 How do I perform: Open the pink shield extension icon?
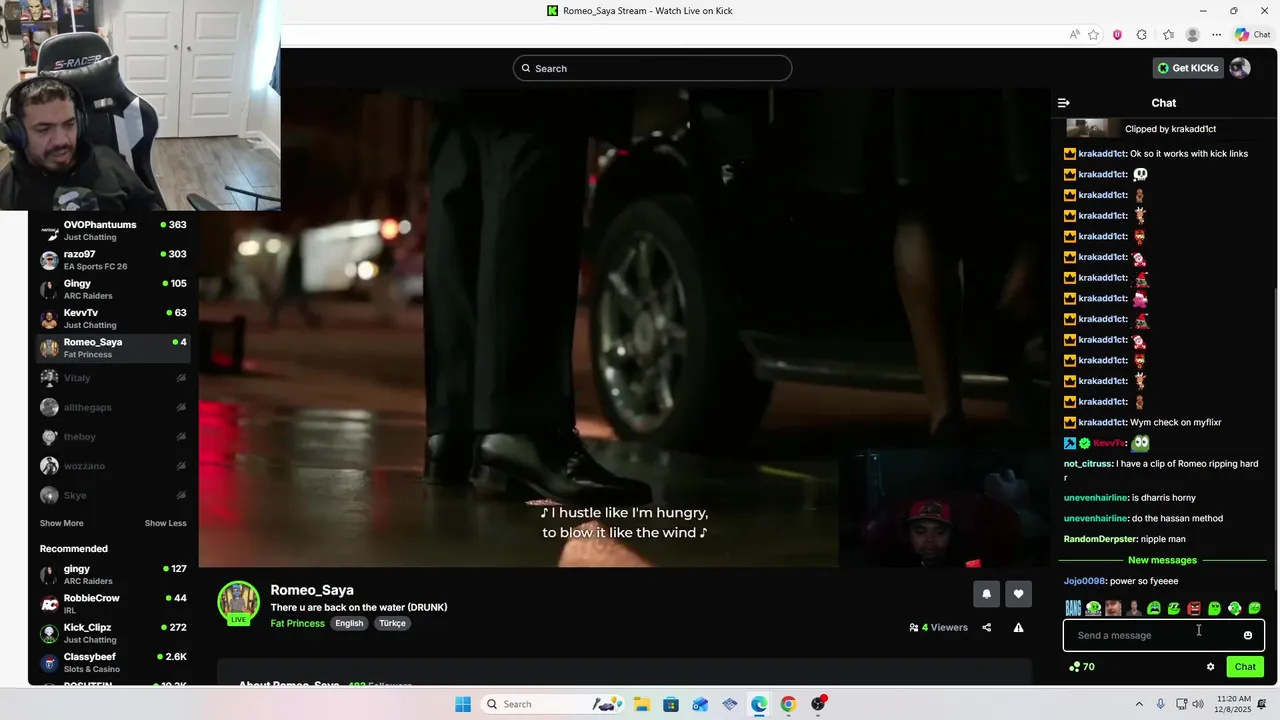click(x=1117, y=34)
